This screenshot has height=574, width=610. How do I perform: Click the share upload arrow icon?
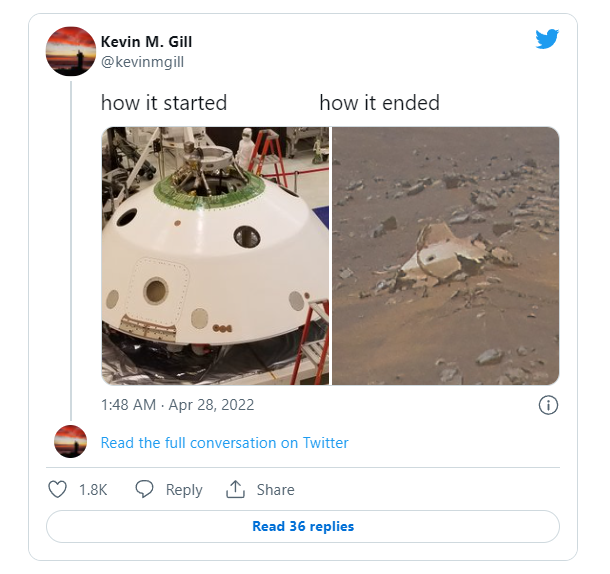point(235,489)
